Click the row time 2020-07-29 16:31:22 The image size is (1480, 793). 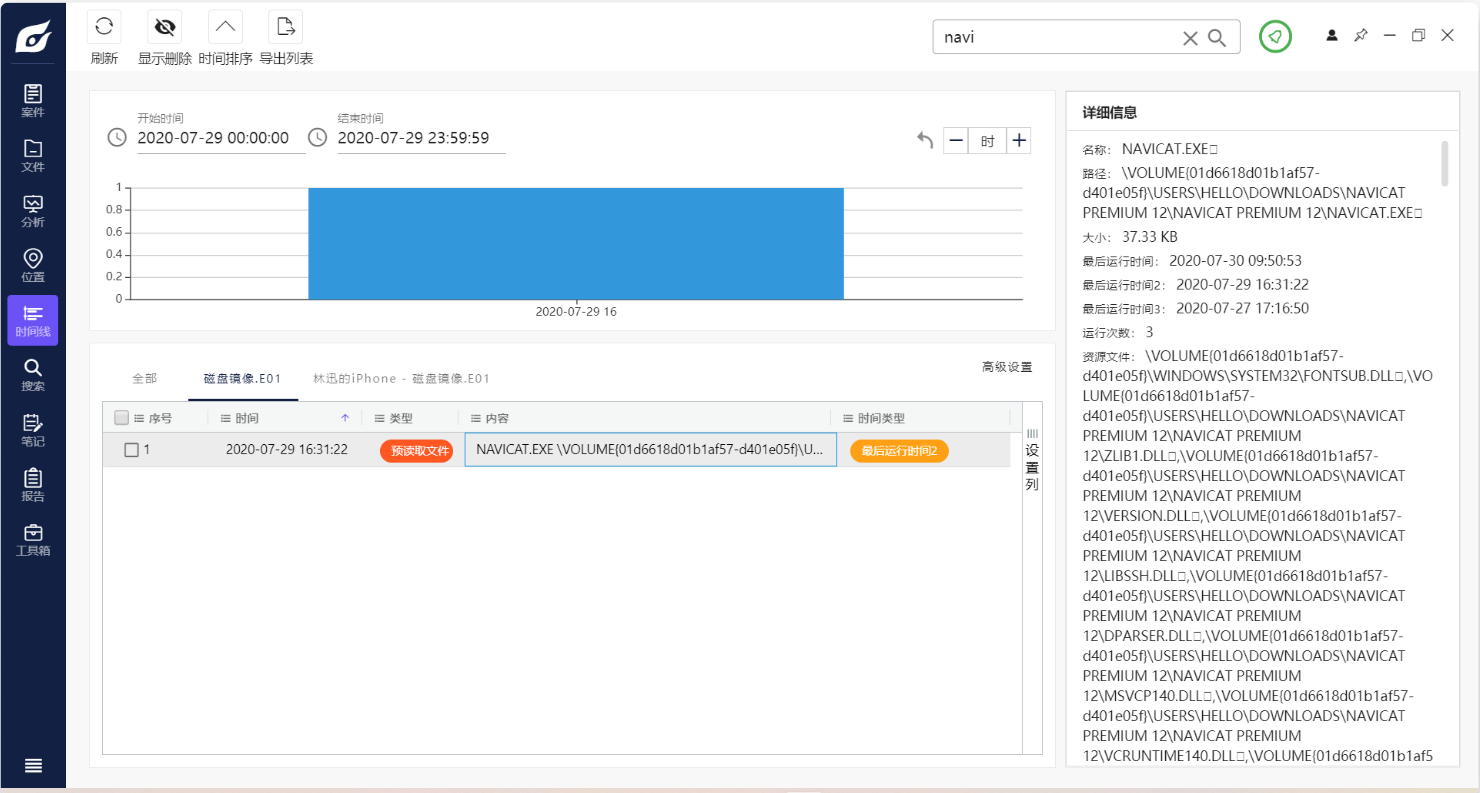(287, 450)
